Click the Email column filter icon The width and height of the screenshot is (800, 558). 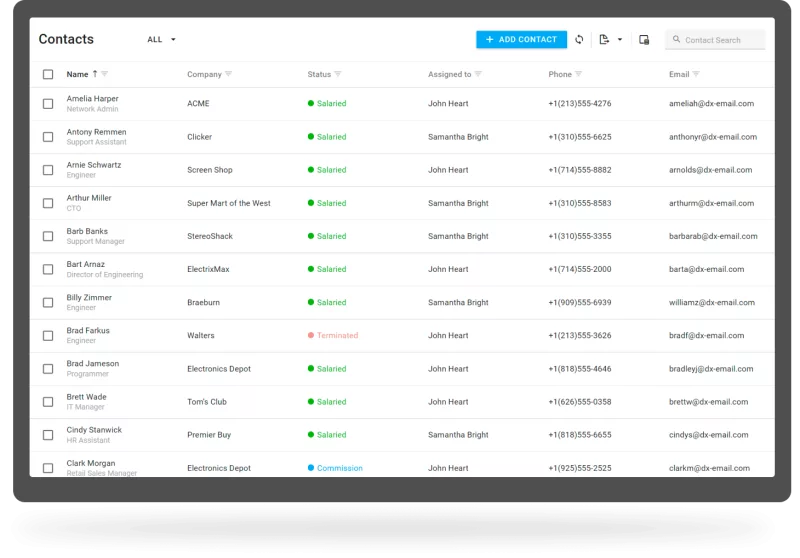pos(696,74)
